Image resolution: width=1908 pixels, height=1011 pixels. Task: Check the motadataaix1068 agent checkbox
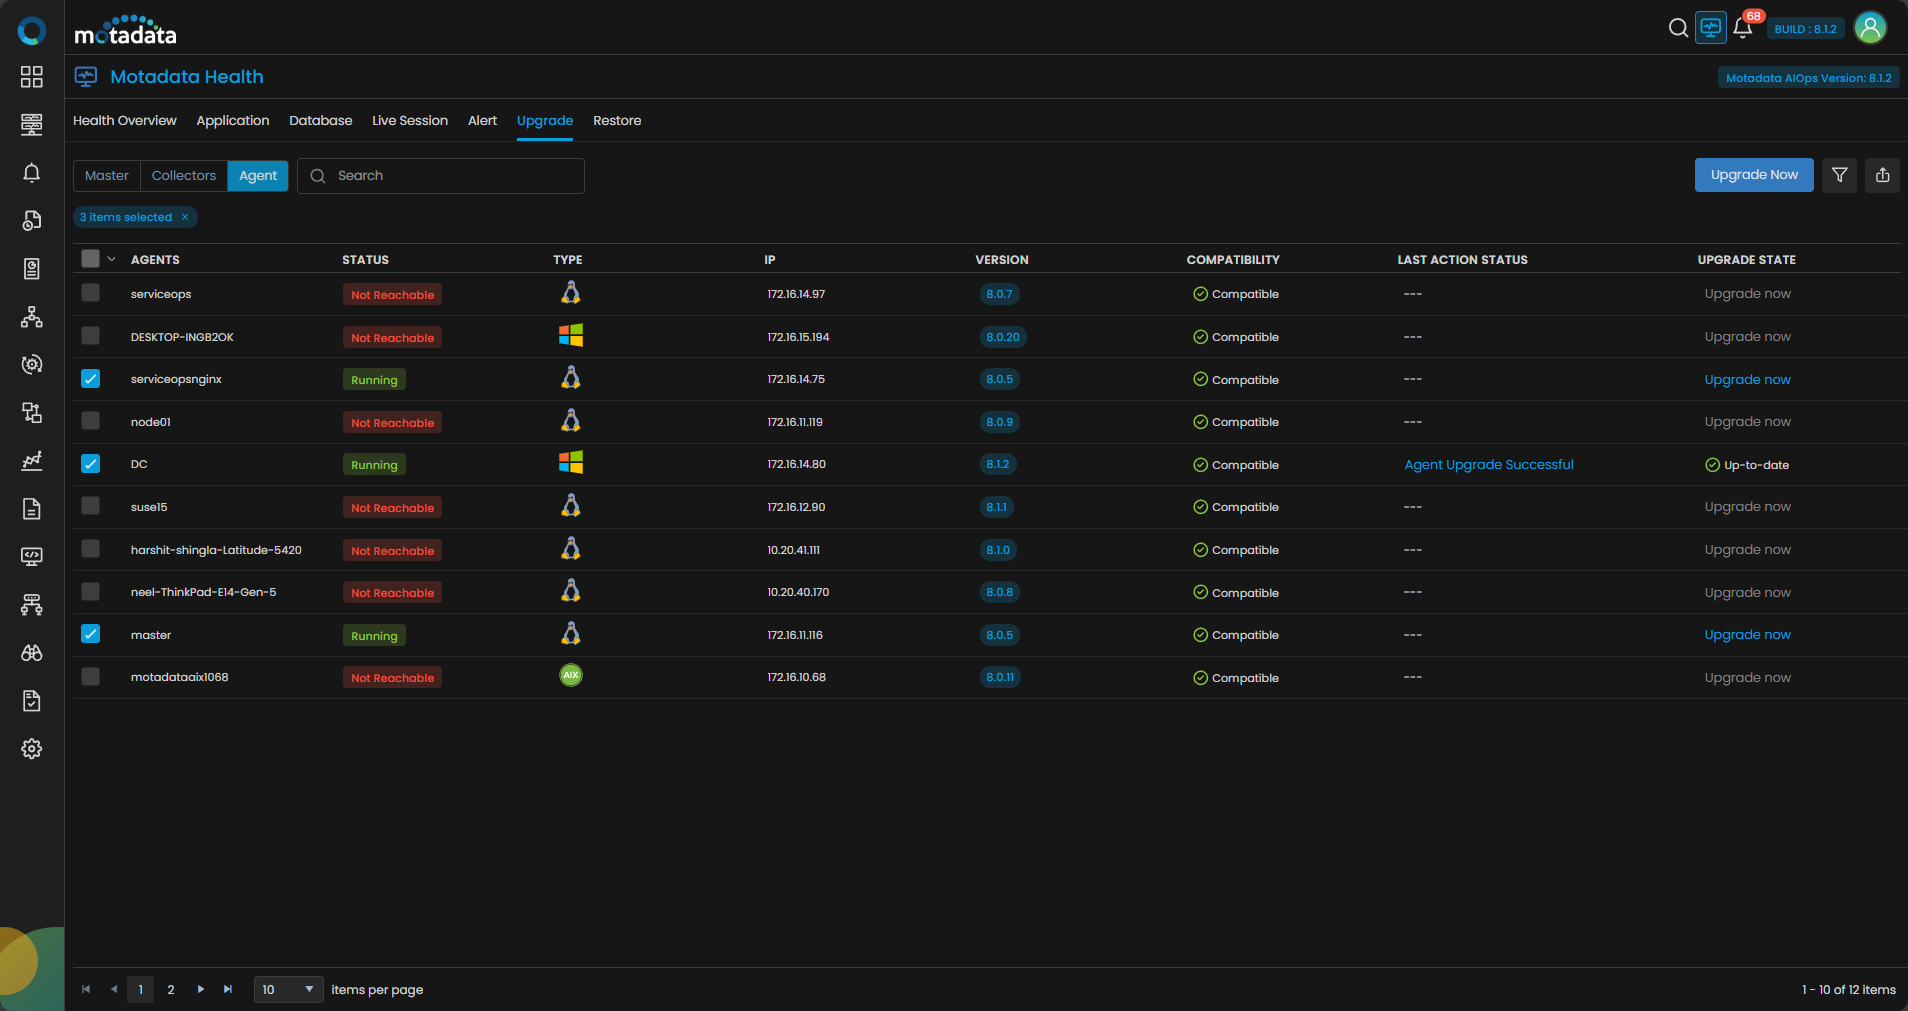click(x=91, y=677)
